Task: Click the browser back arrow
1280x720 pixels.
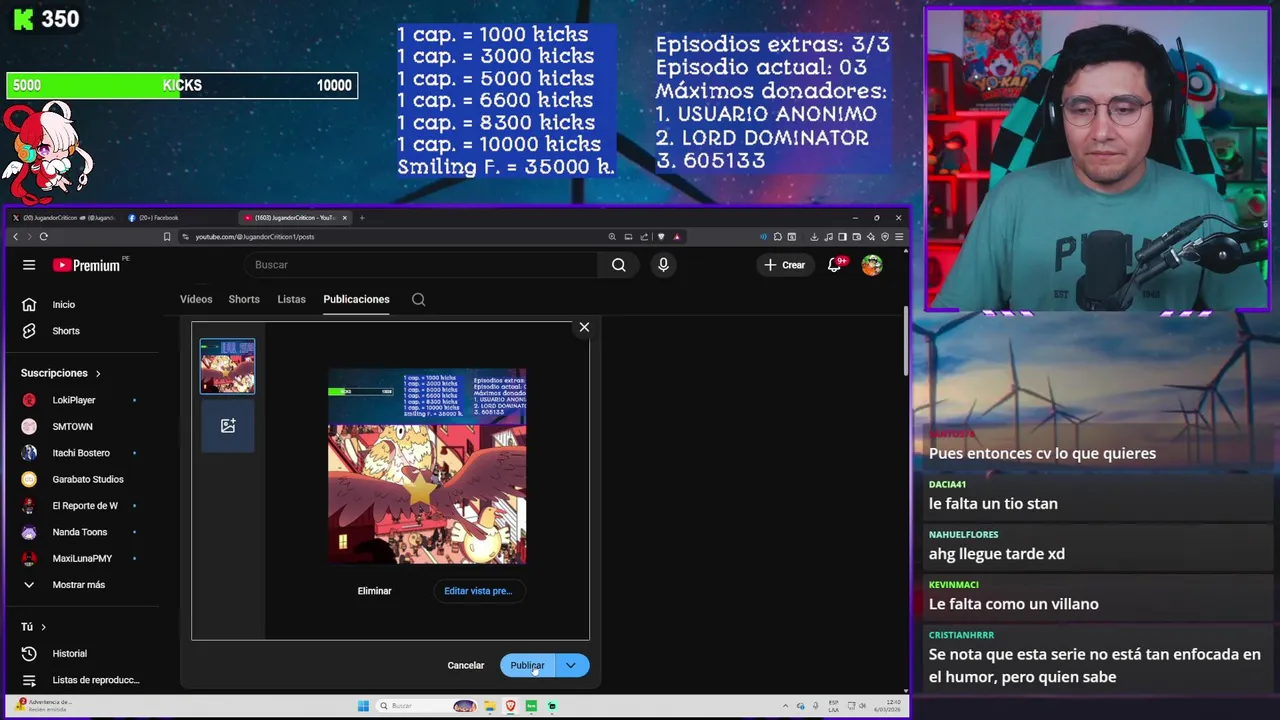Action: click(x=15, y=237)
